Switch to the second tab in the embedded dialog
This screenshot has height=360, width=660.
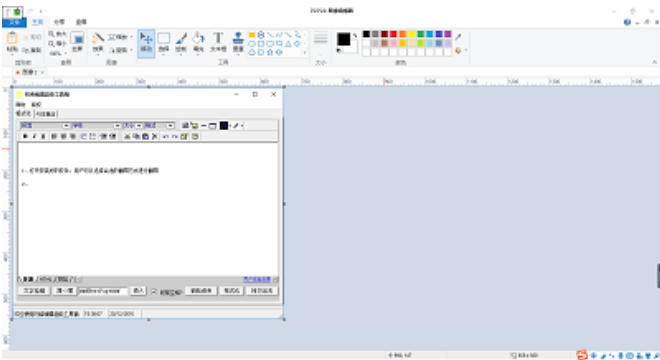click(x=45, y=114)
